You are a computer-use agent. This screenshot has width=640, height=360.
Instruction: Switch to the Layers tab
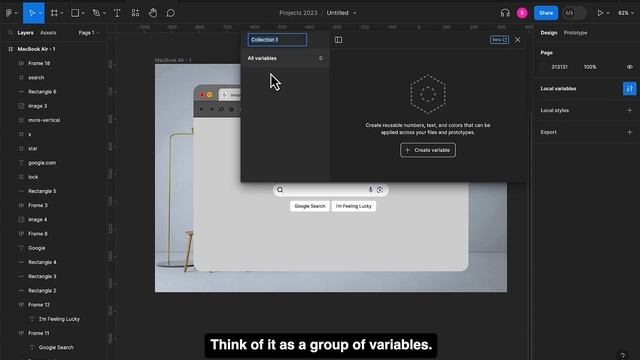point(25,33)
